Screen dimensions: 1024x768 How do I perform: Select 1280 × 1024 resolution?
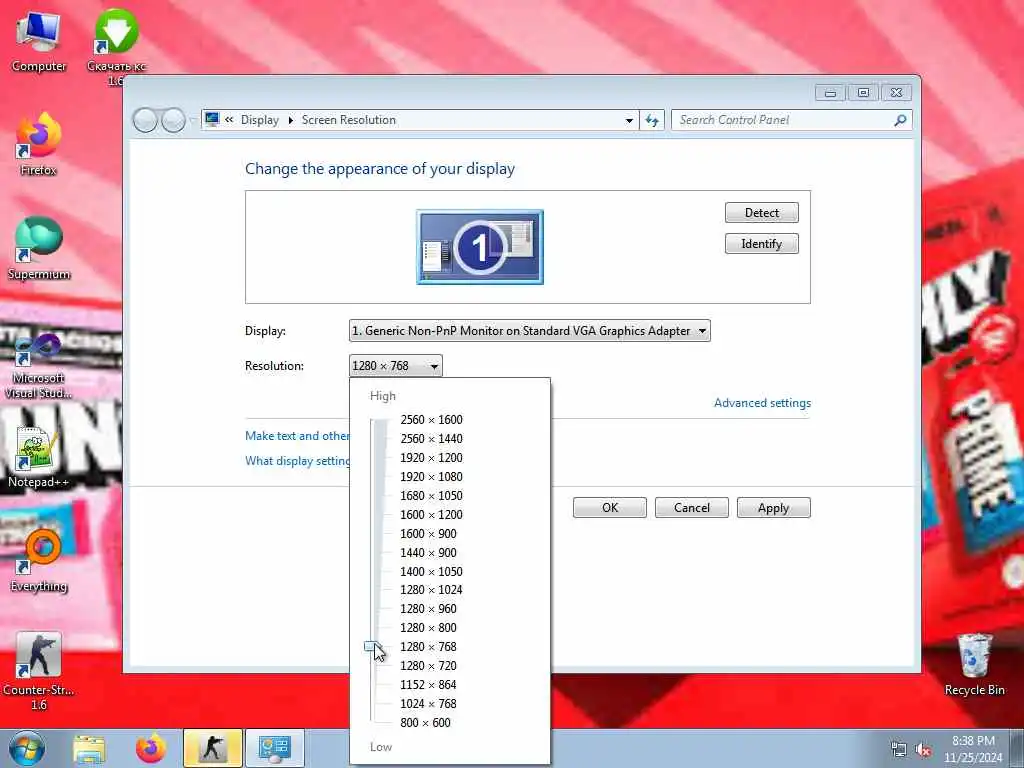tap(431, 590)
